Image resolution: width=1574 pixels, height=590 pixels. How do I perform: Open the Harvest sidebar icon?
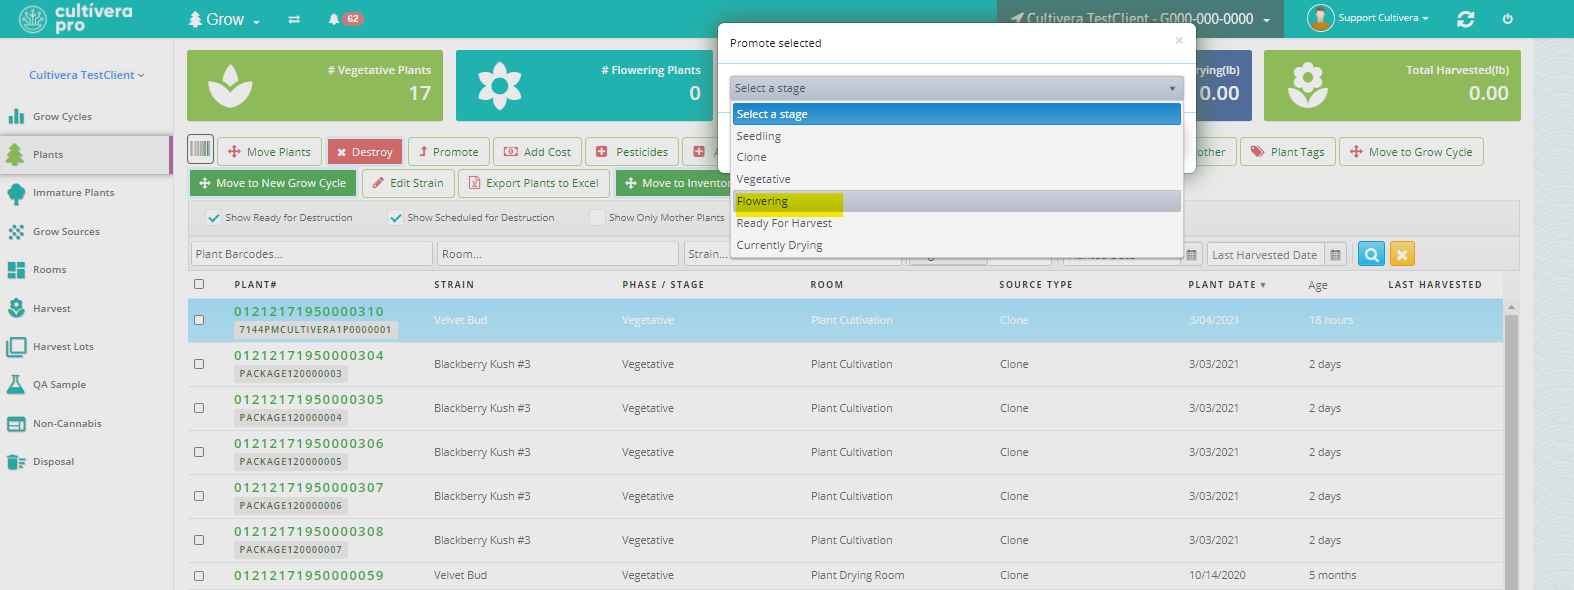click(16, 309)
